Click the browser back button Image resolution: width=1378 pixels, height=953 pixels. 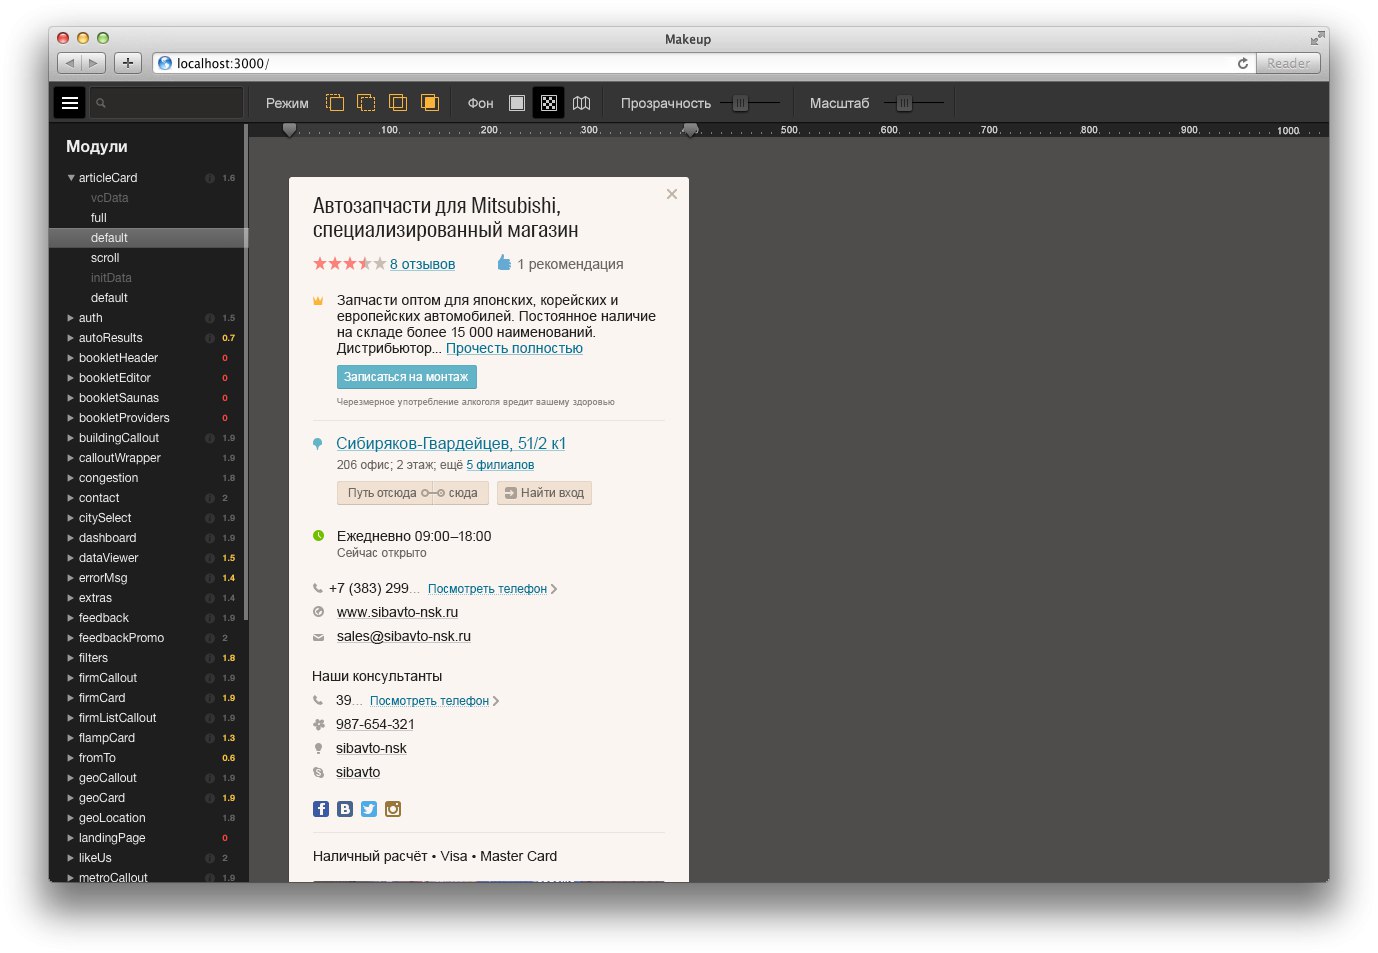(x=69, y=63)
